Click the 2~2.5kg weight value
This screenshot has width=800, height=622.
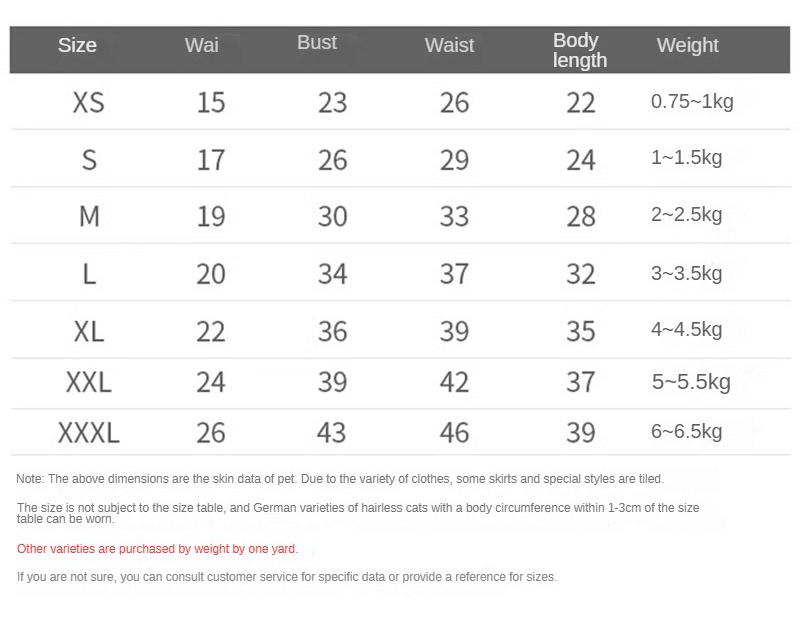pyautogui.click(x=686, y=214)
